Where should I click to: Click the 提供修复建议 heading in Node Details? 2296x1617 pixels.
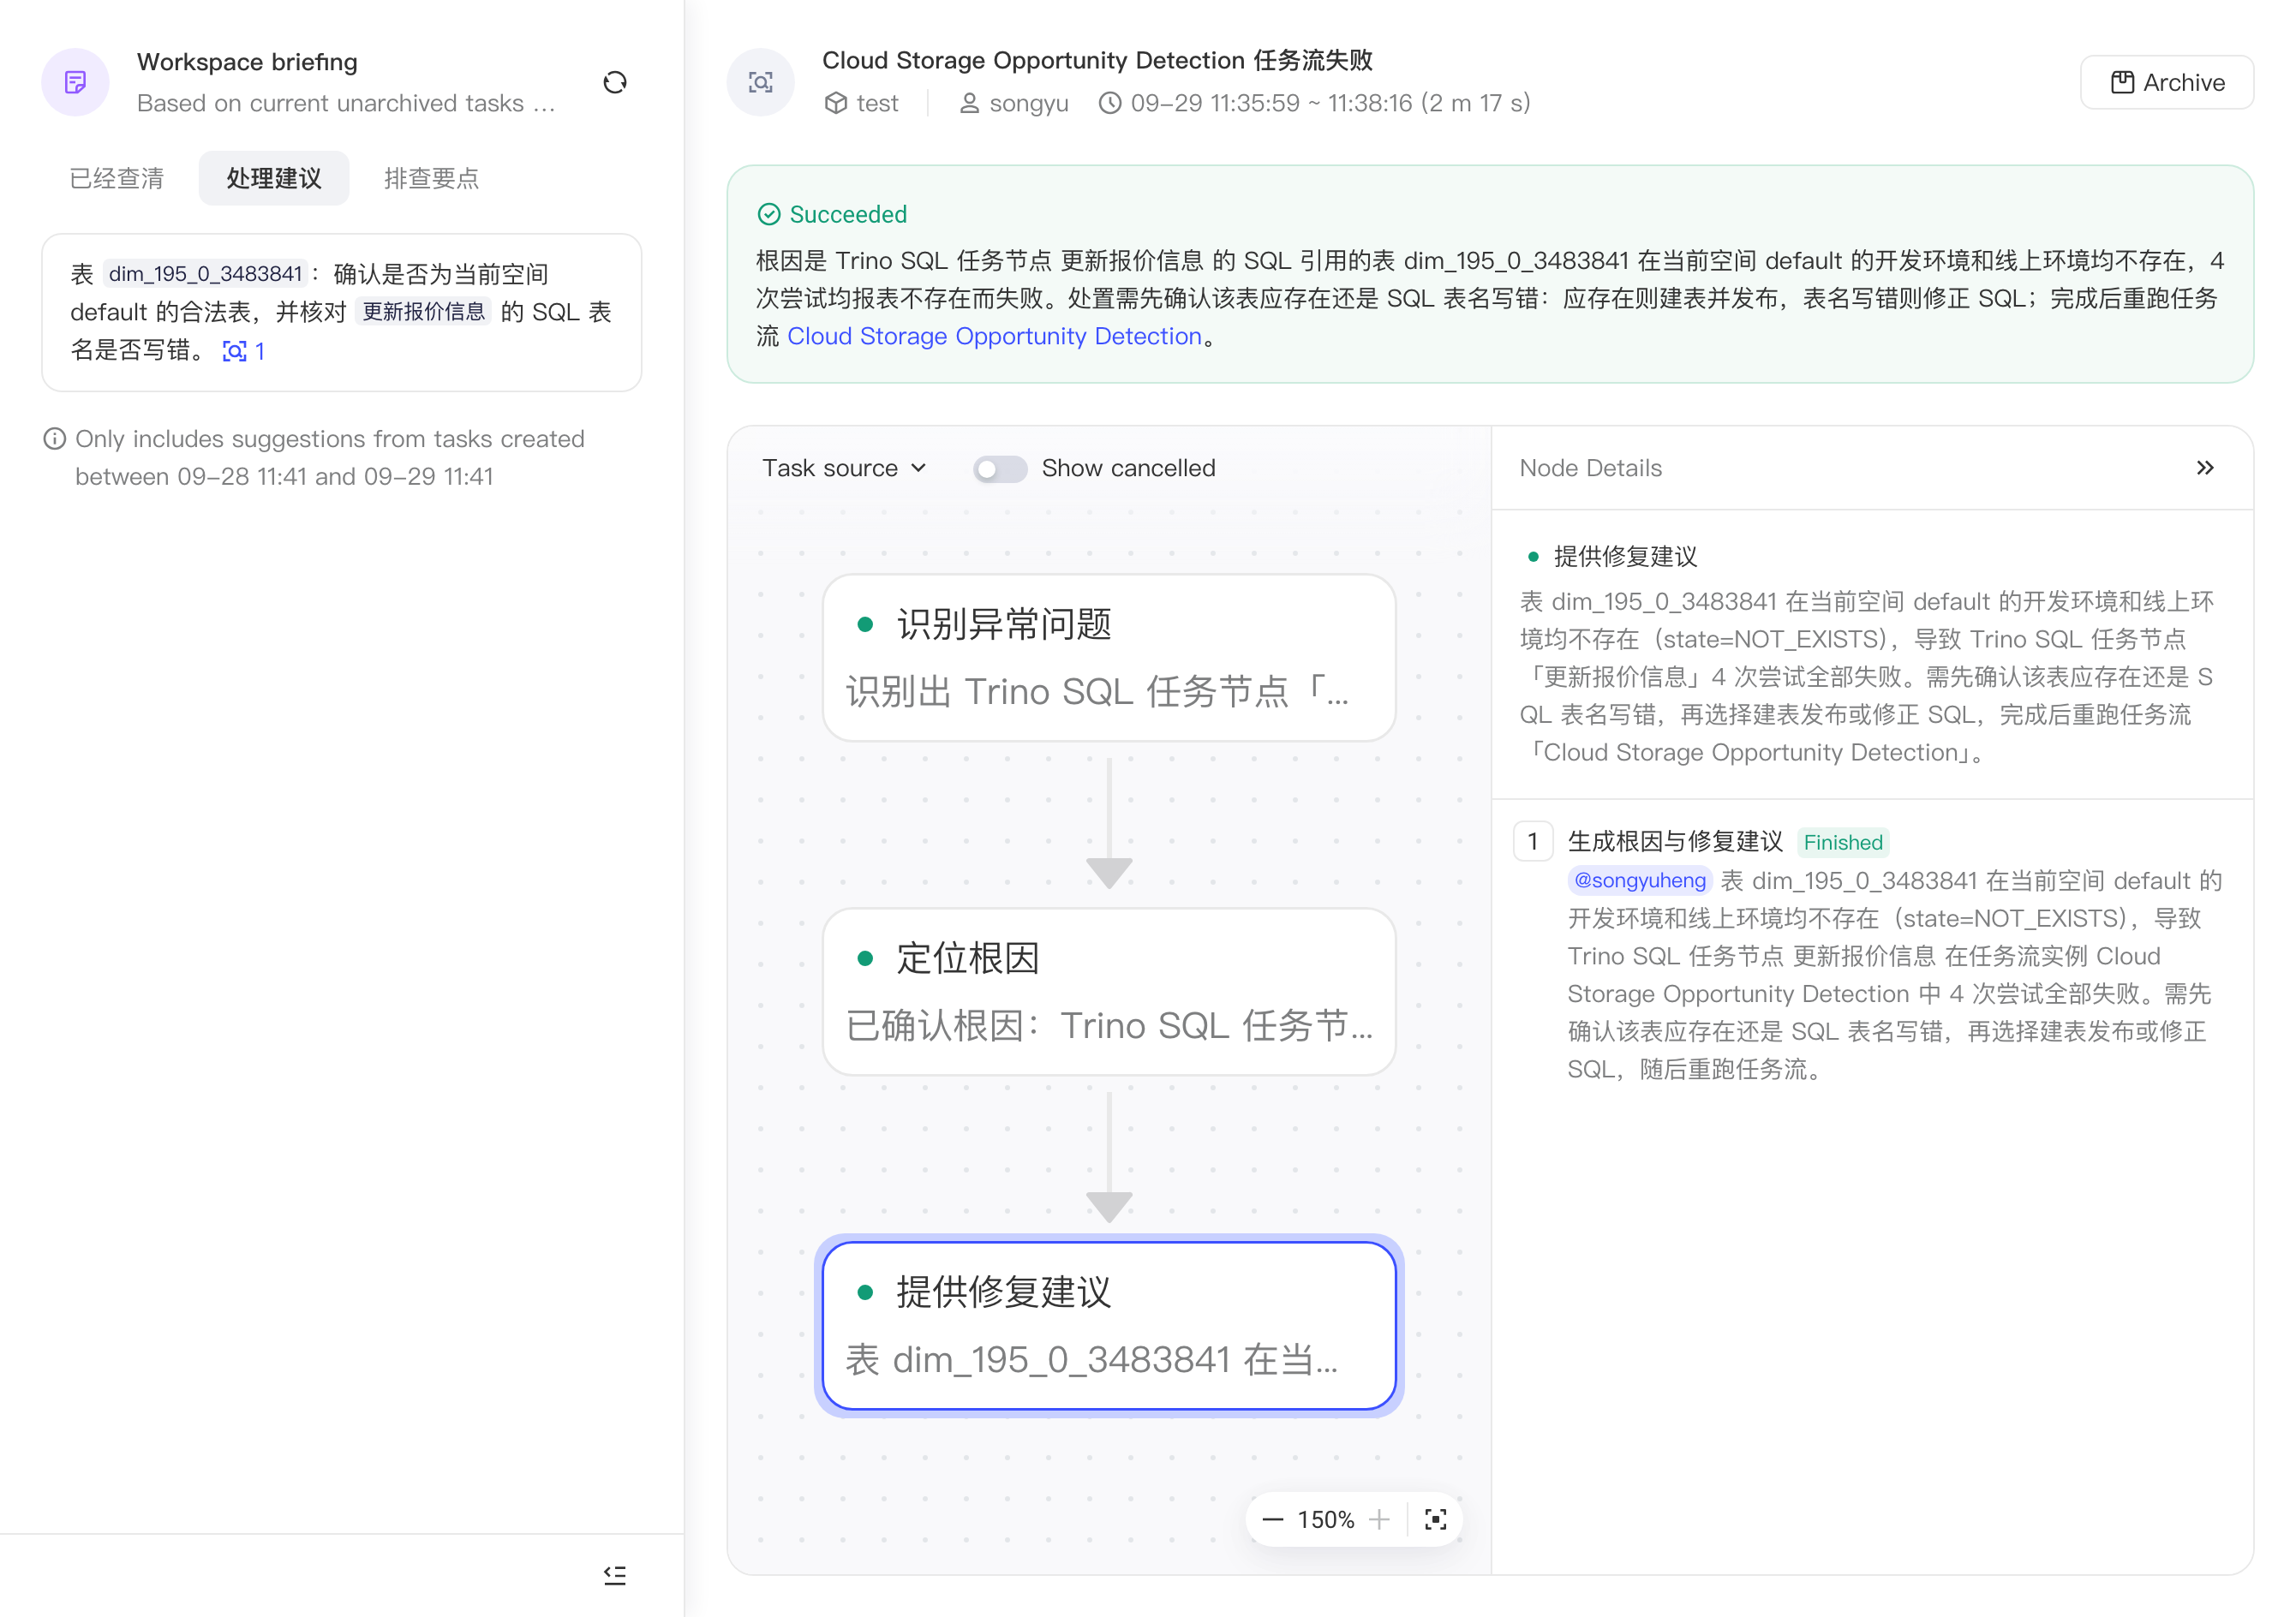[1625, 556]
